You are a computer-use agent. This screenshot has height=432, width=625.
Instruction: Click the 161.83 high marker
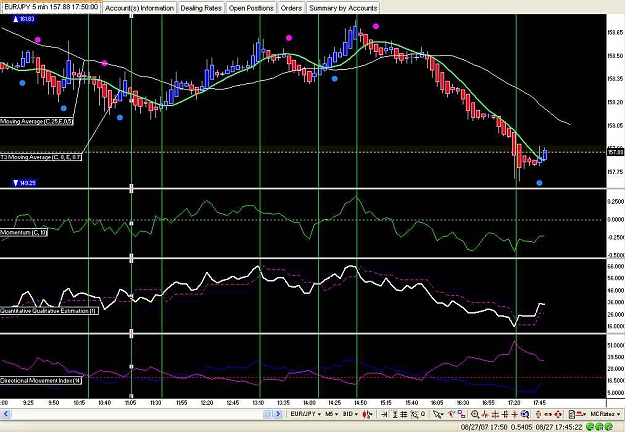point(24,19)
